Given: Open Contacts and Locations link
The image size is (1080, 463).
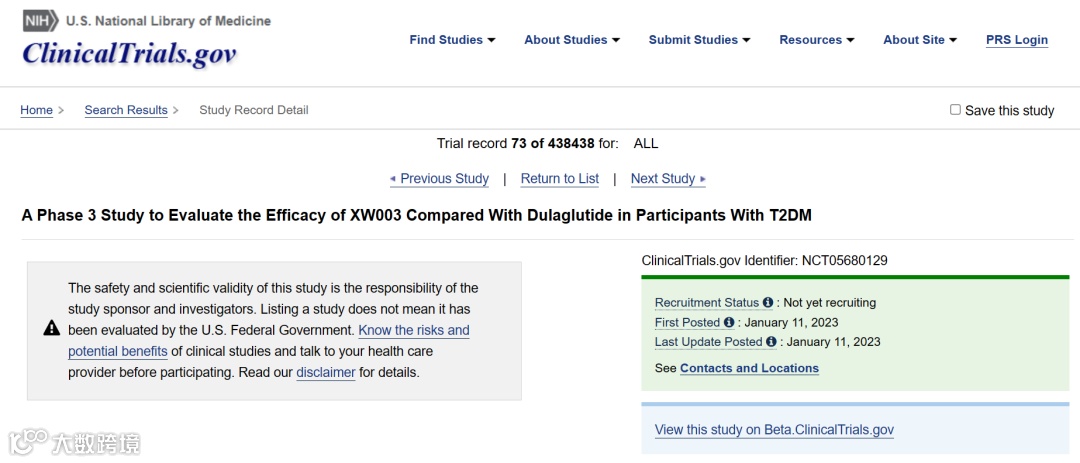Looking at the screenshot, I should [749, 368].
